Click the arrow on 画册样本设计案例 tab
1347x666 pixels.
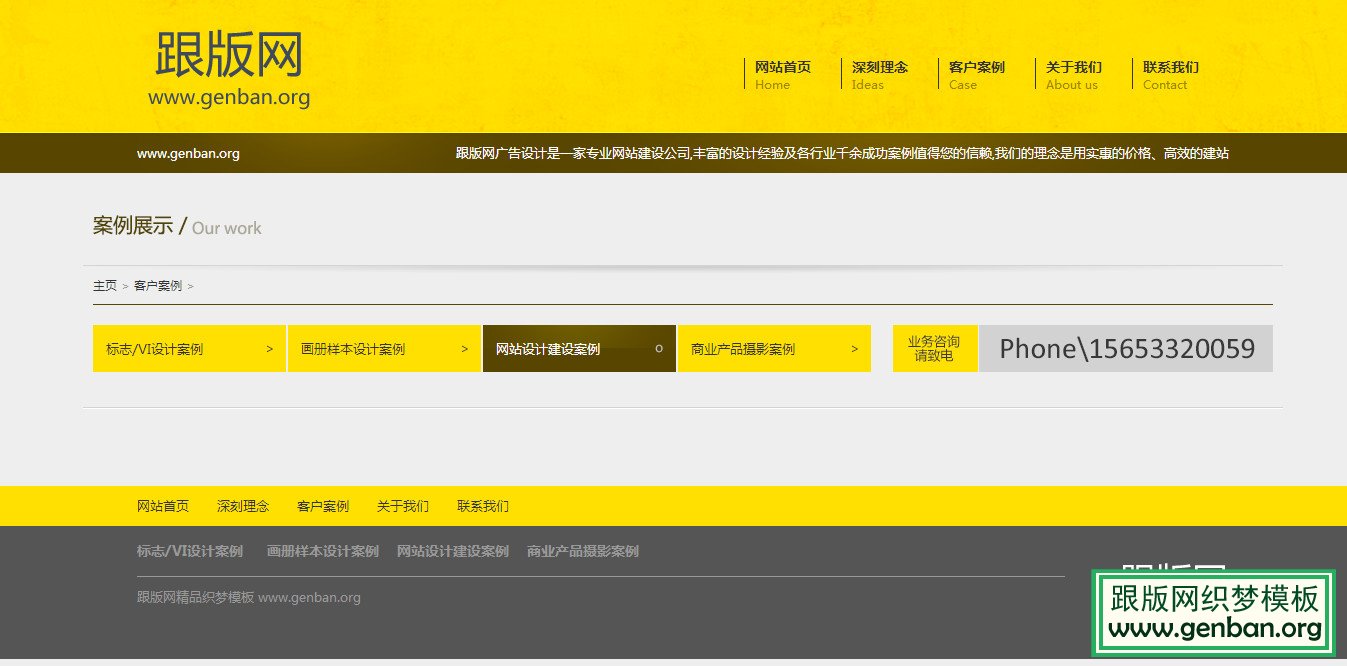pos(464,348)
